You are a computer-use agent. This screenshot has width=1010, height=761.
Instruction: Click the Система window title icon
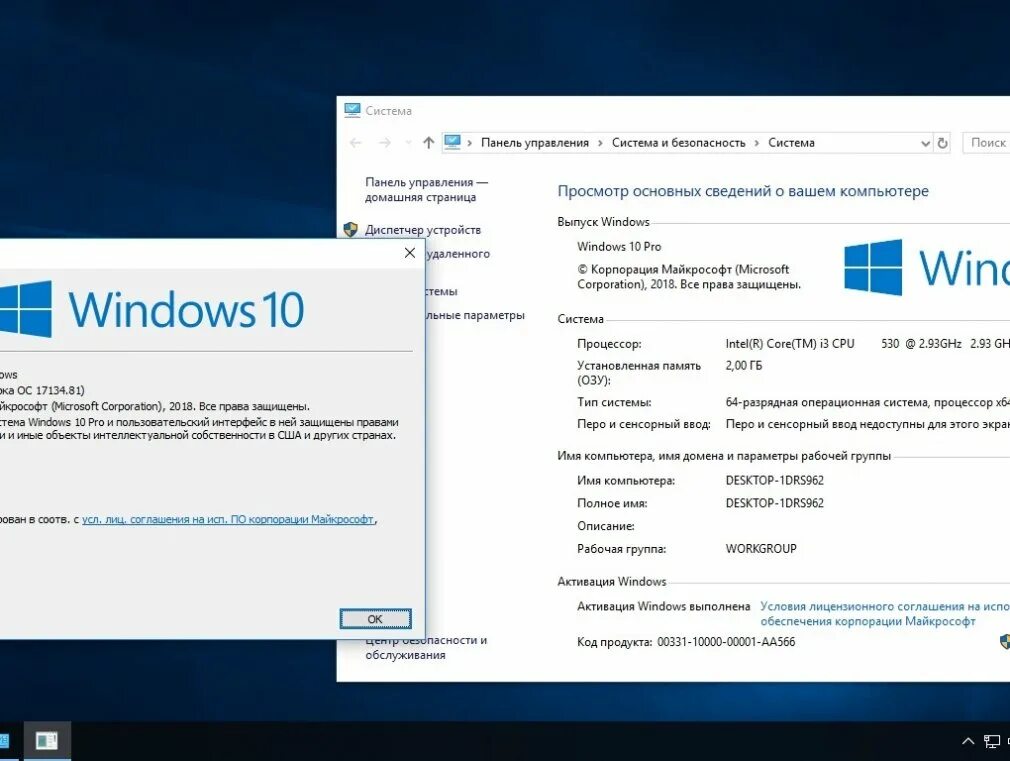coord(352,110)
